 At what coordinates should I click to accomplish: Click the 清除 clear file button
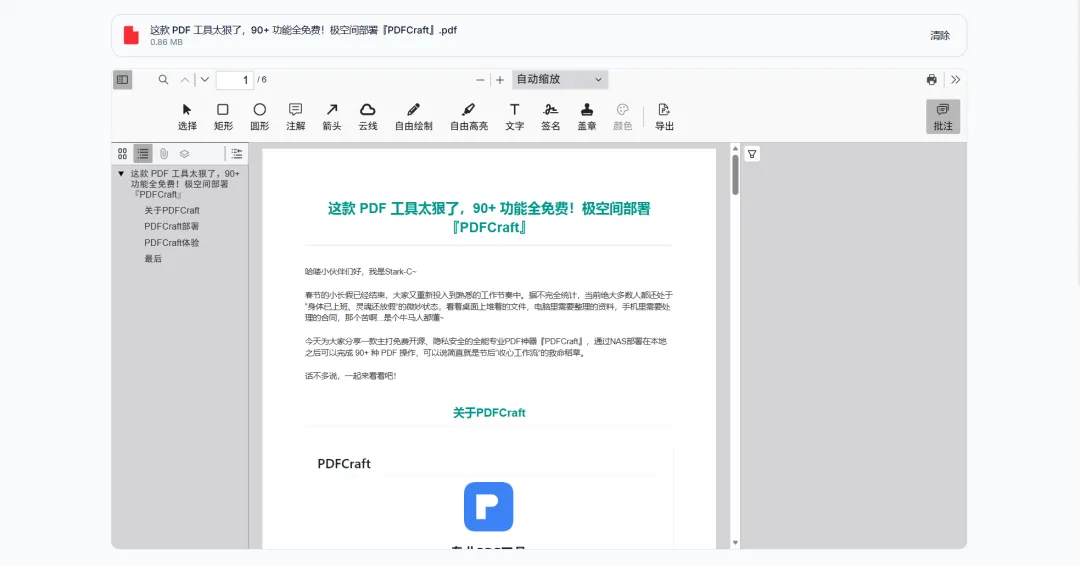coord(940,36)
